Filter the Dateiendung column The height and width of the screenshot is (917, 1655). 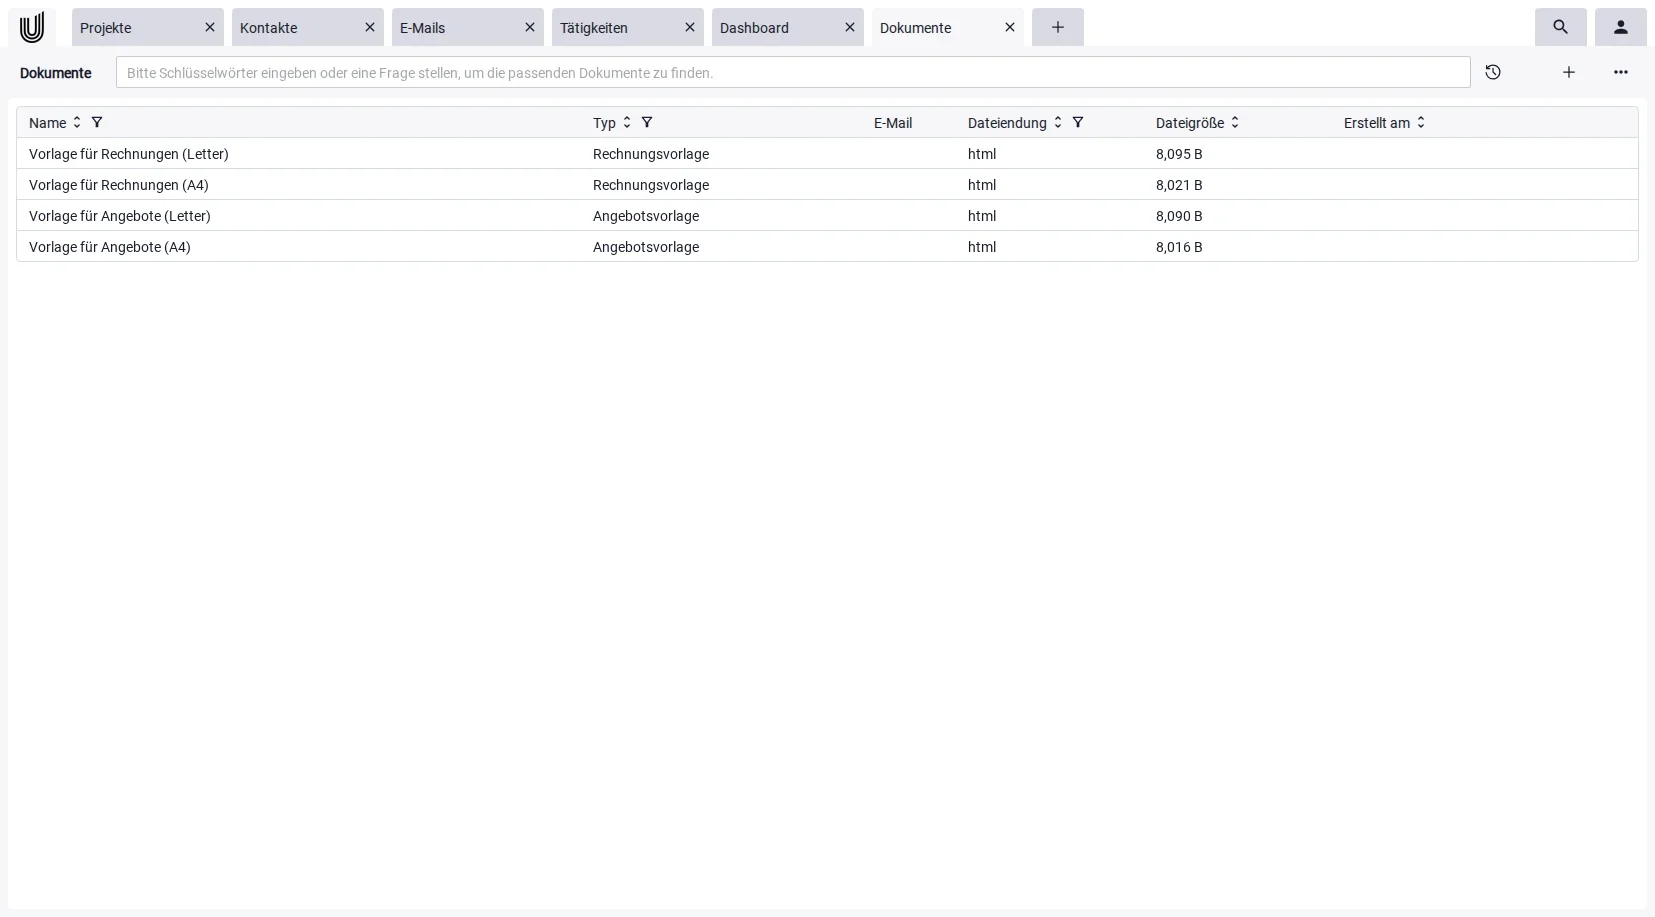(1078, 122)
